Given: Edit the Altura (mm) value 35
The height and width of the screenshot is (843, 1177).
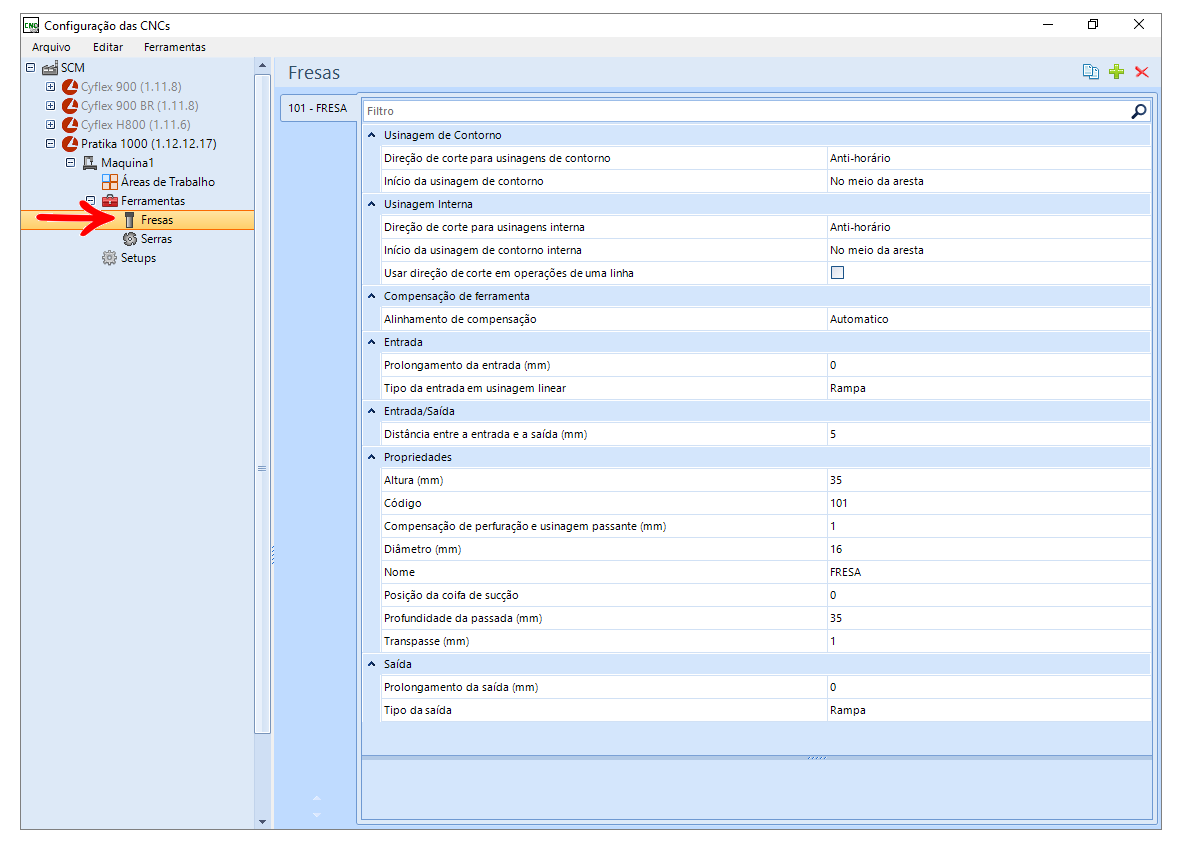Looking at the screenshot, I should tap(989, 480).
